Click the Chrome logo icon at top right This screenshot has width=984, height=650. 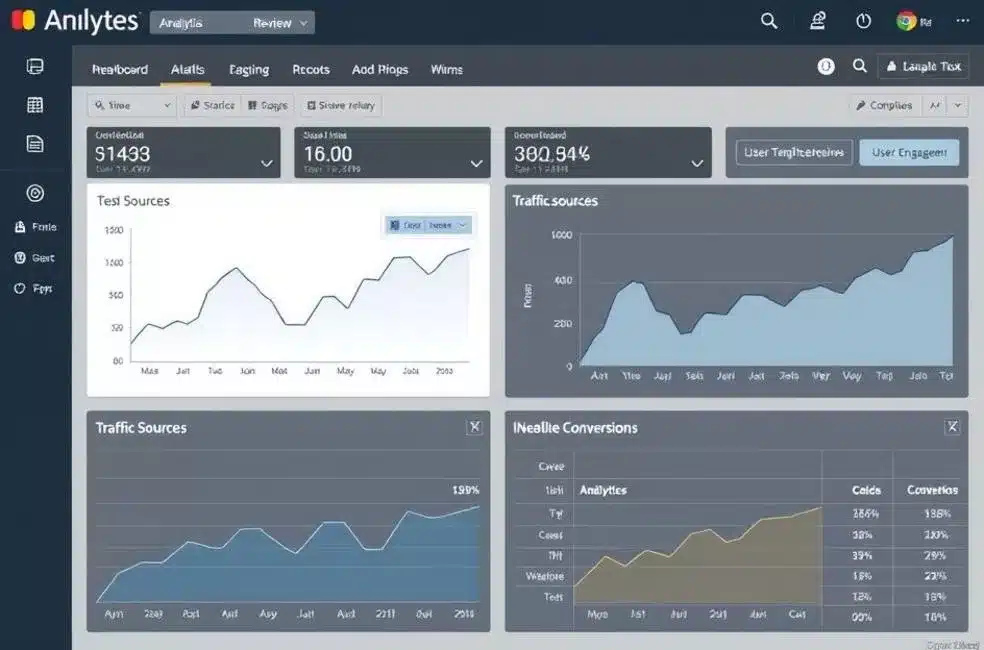[906, 21]
